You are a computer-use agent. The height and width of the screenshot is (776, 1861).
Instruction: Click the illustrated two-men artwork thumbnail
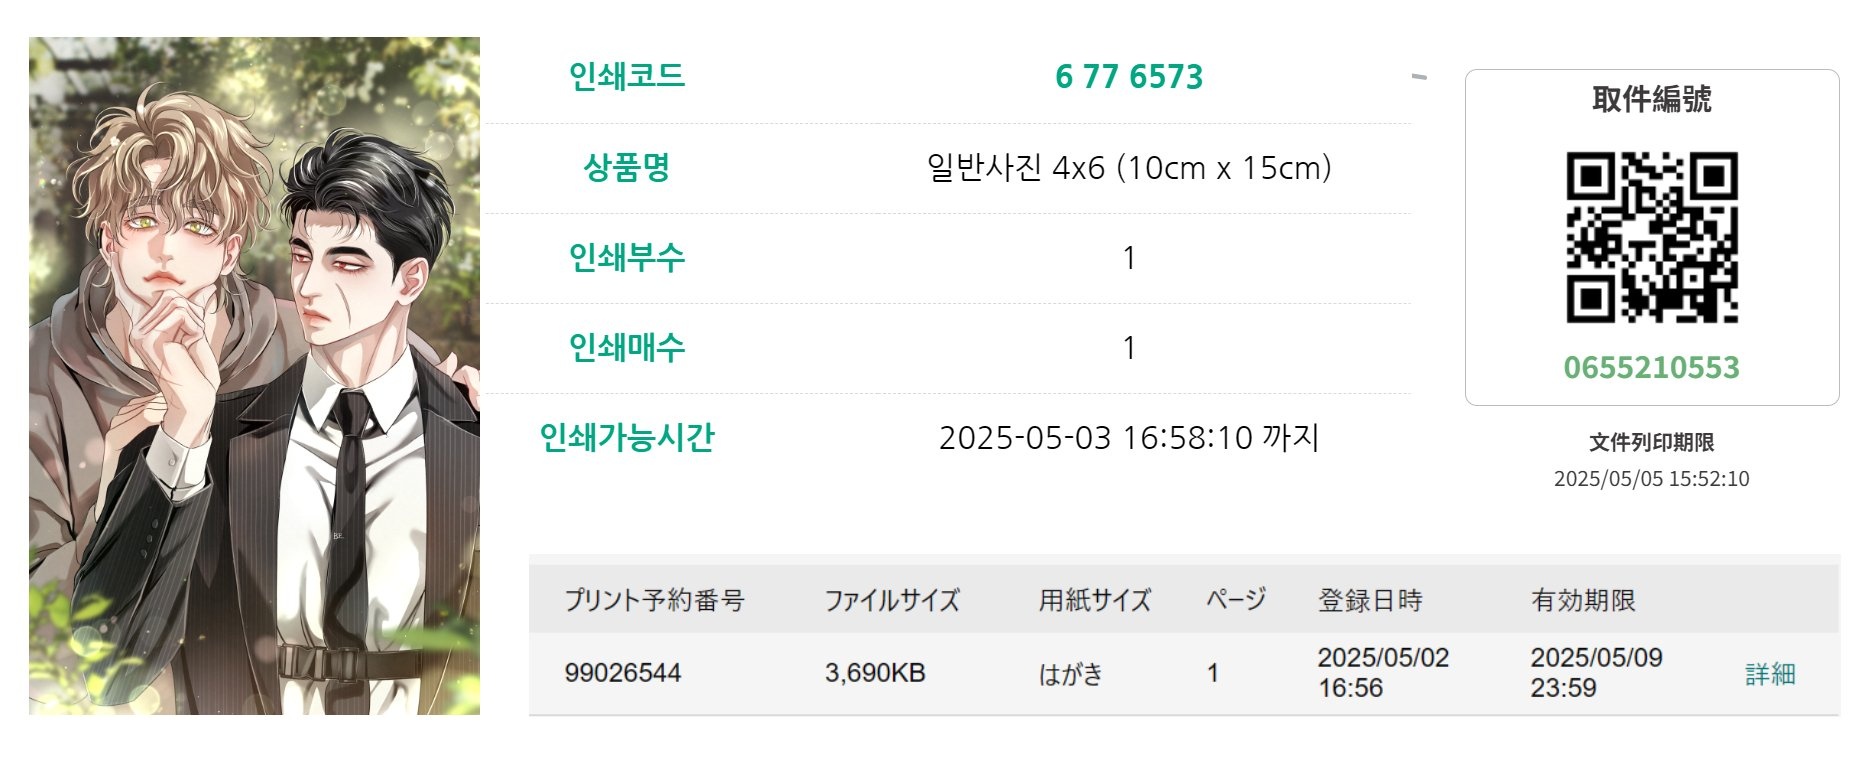pyautogui.click(x=254, y=376)
